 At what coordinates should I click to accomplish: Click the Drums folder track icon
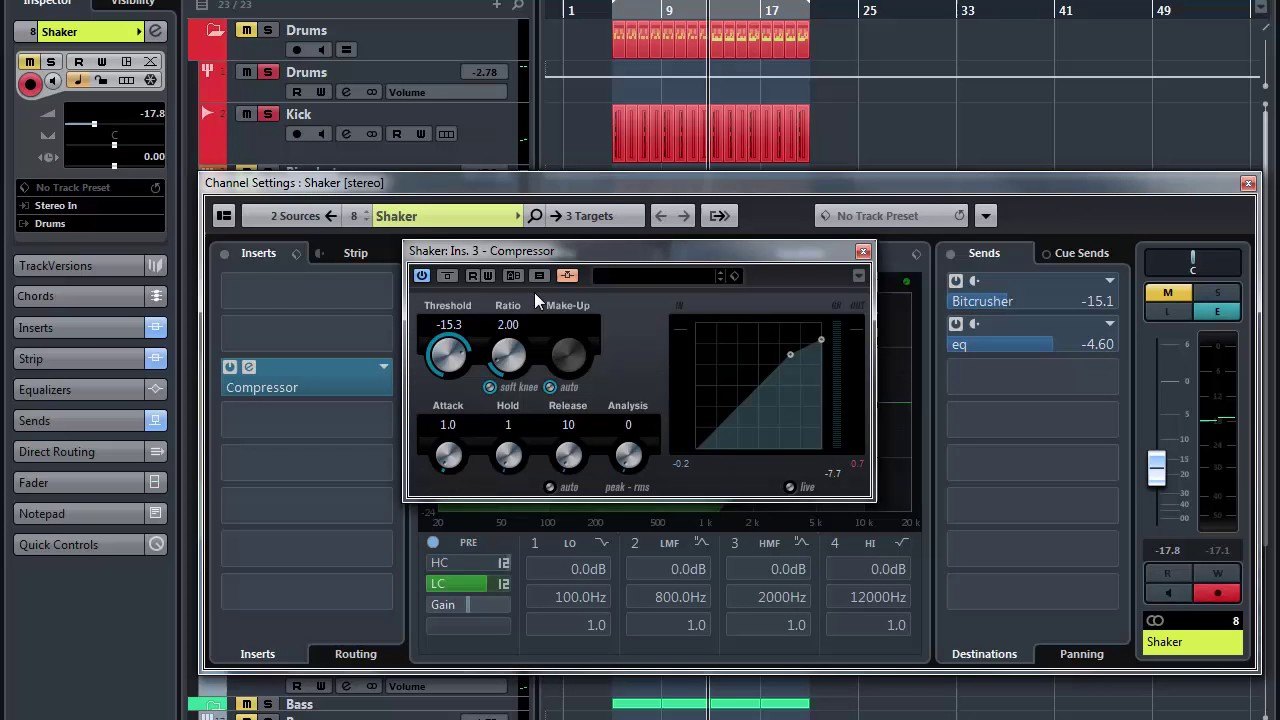pos(215,31)
